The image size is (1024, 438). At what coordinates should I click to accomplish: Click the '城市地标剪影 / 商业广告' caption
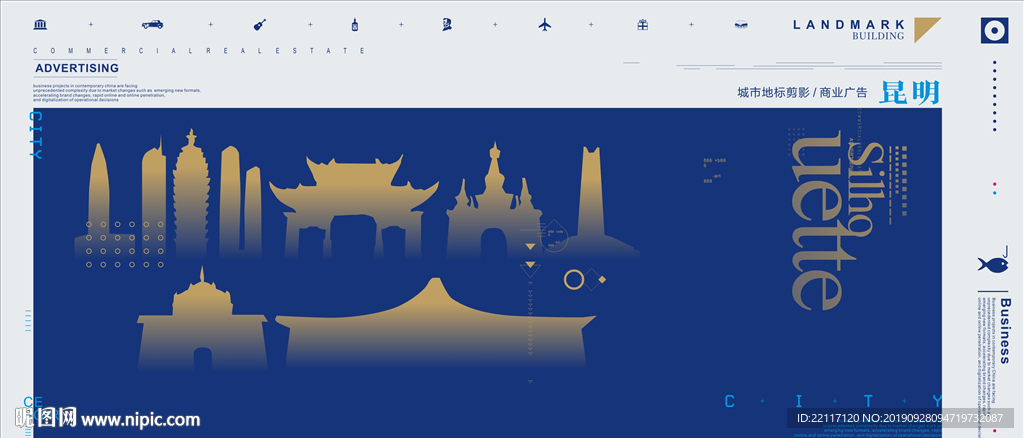pyautogui.click(x=802, y=93)
